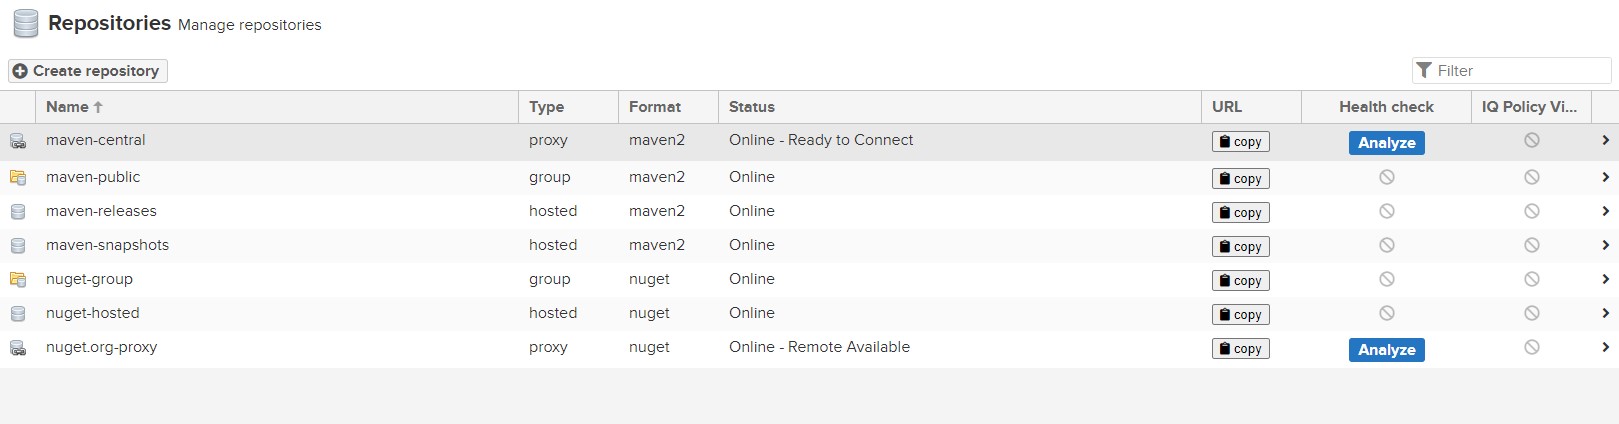
Task: Focus the Filter search field
Action: pyautogui.click(x=1519, y=71)
